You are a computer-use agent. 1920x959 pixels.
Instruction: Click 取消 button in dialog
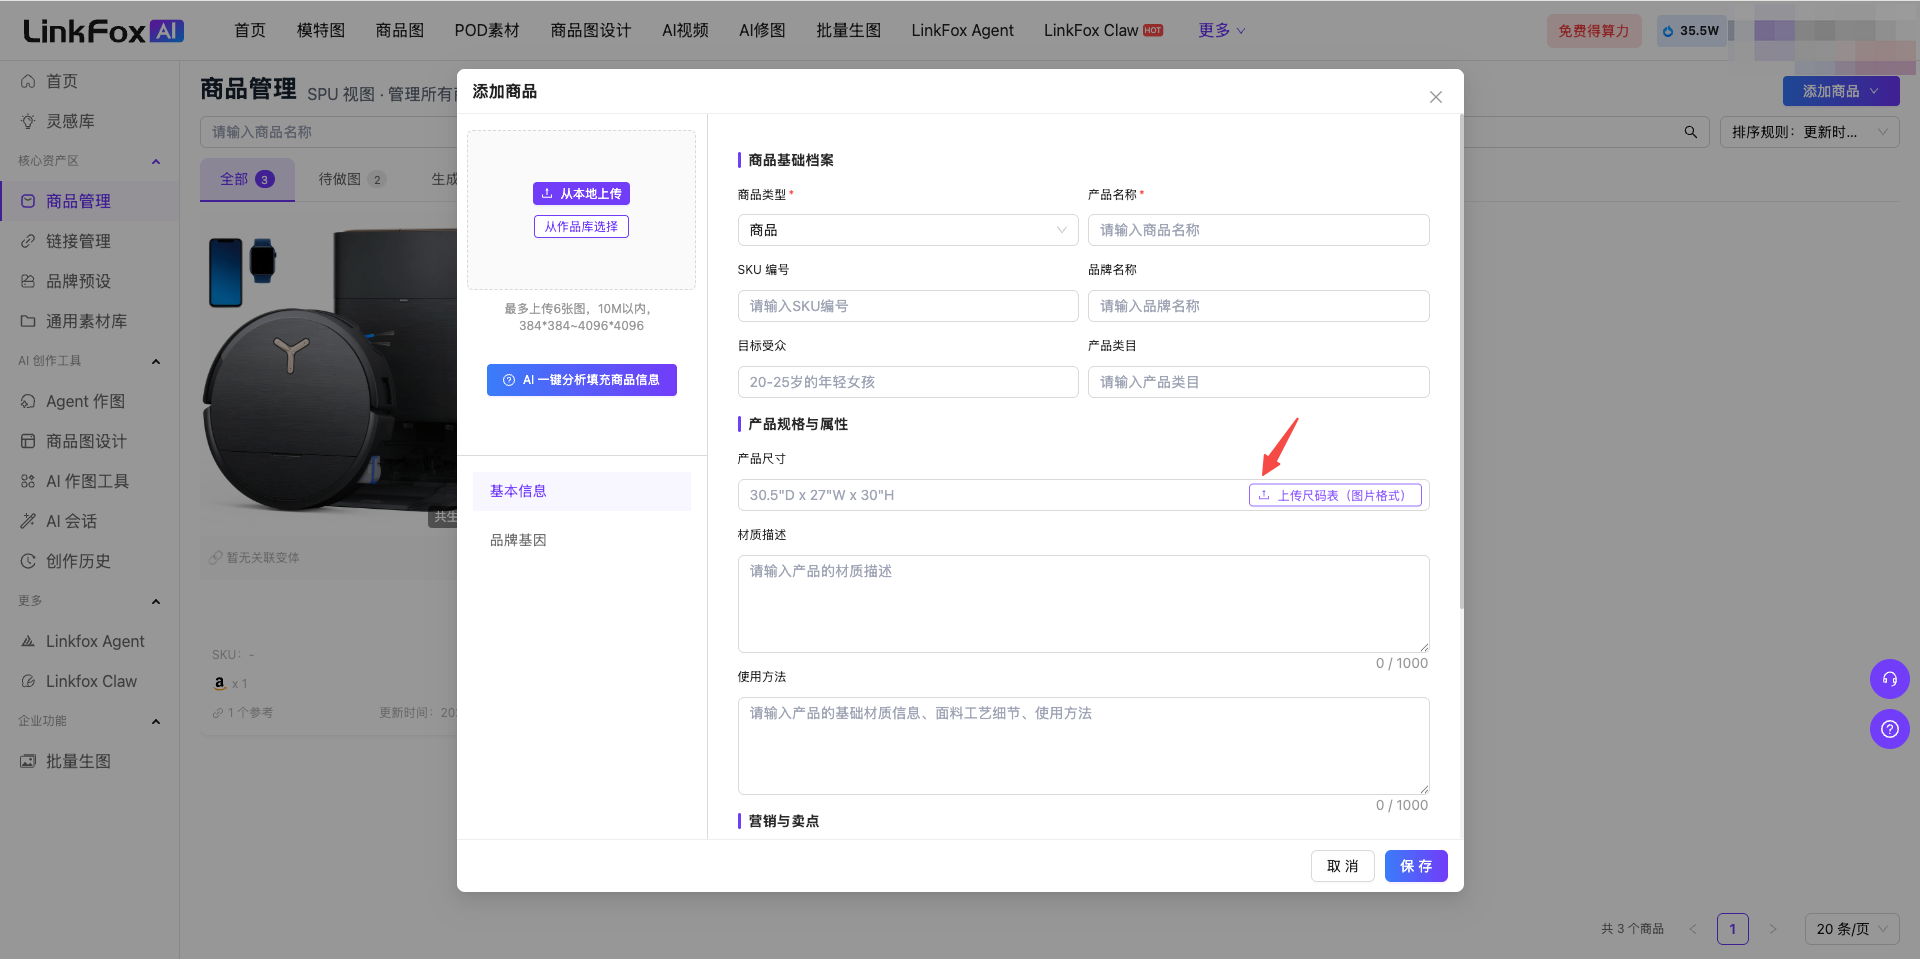tap(1342, 866)
